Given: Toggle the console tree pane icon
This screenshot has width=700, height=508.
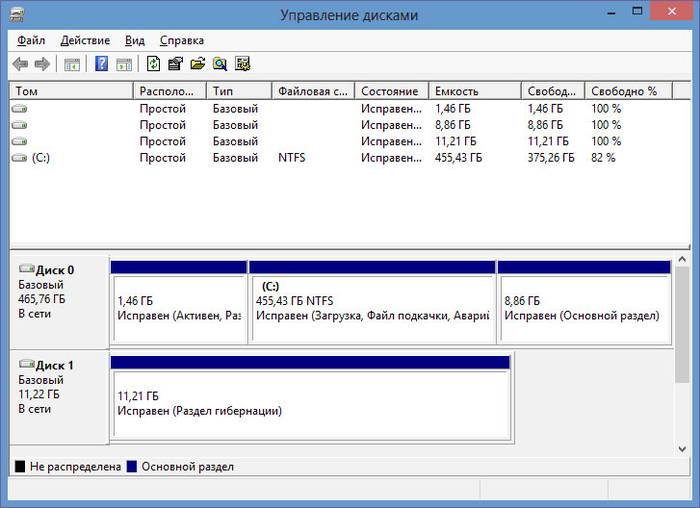Looking at the screenshot, I should 72,64.
